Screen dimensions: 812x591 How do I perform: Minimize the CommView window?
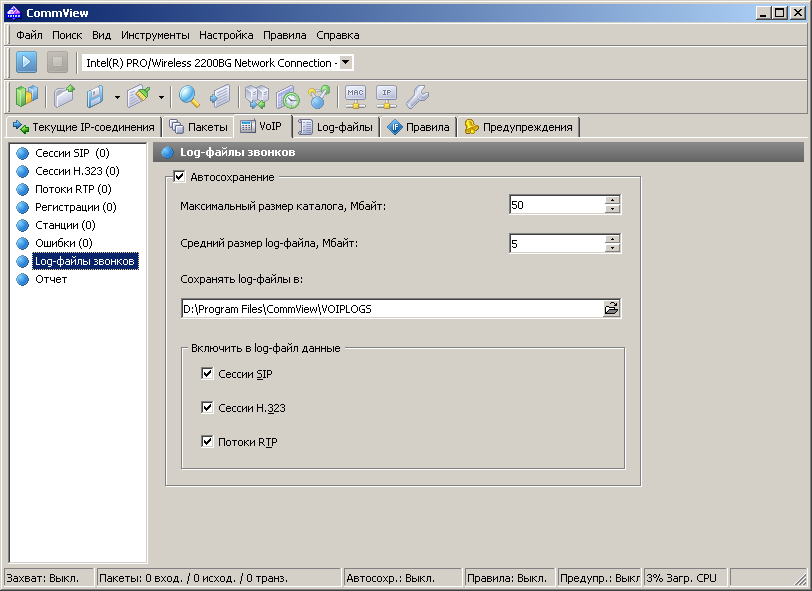[x=764, y=13]
